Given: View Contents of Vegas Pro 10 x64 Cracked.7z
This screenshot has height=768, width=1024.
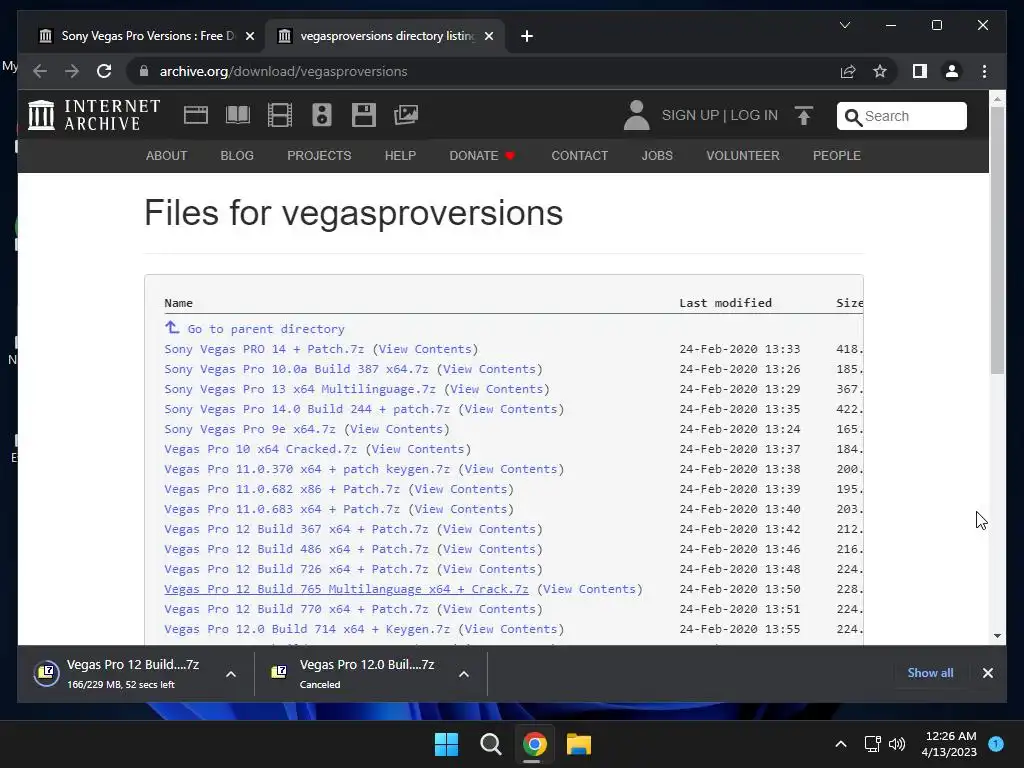Looking at the screenshot, I should (418, 449).
